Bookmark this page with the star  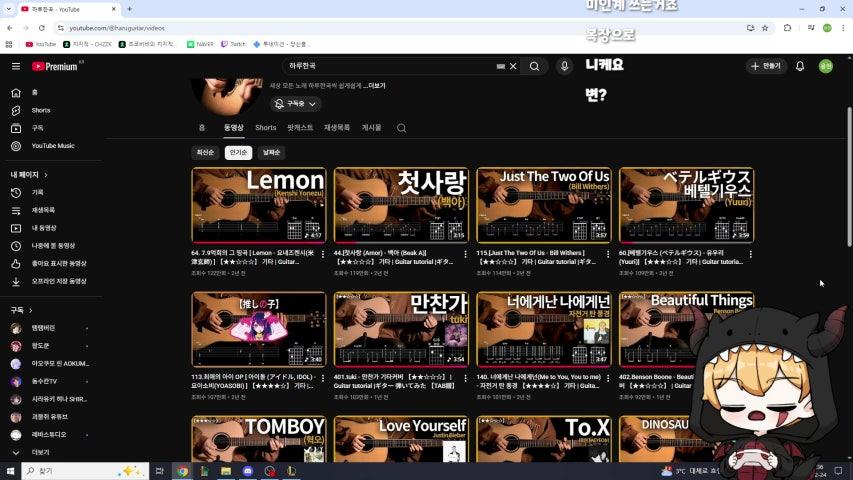(765, 28)
